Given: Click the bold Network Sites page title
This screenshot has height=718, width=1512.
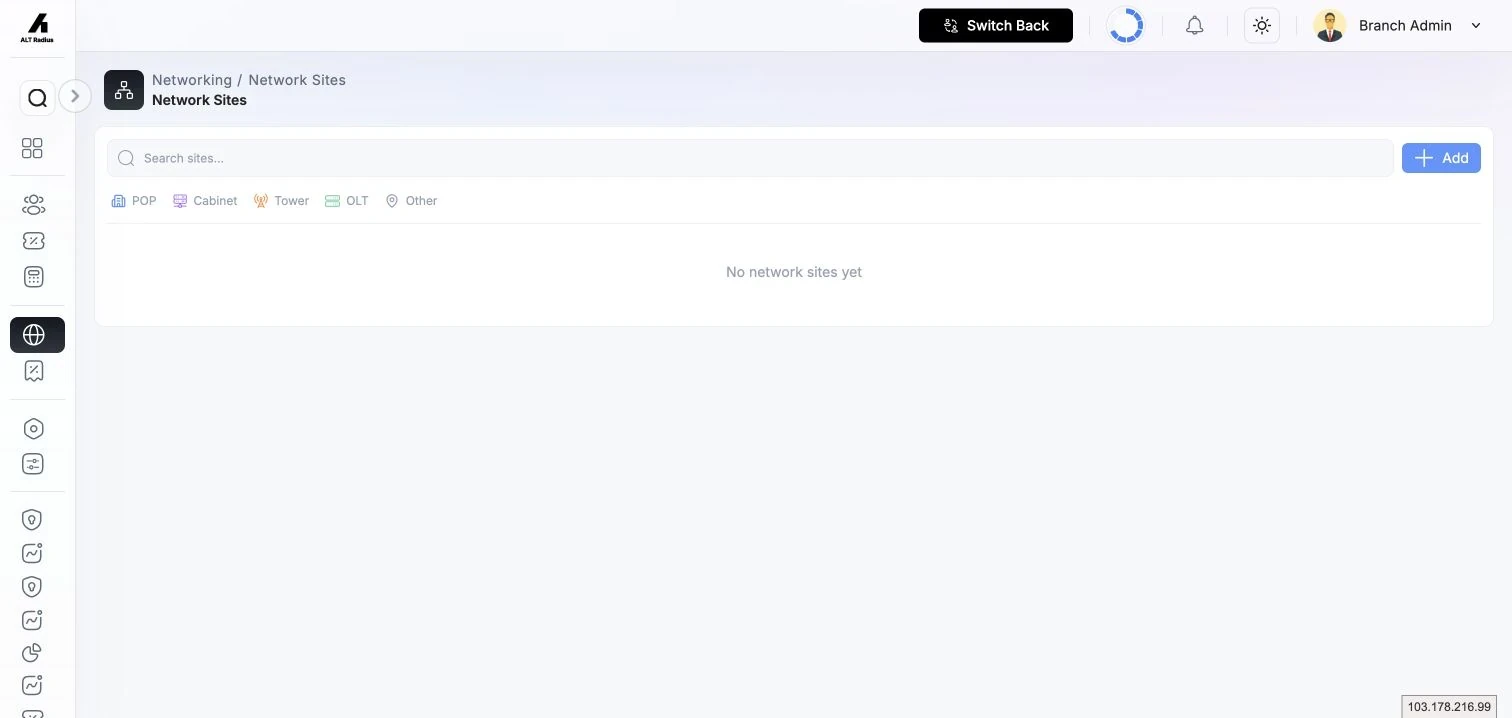Looking at the screenshot, I should coord(199,100).
